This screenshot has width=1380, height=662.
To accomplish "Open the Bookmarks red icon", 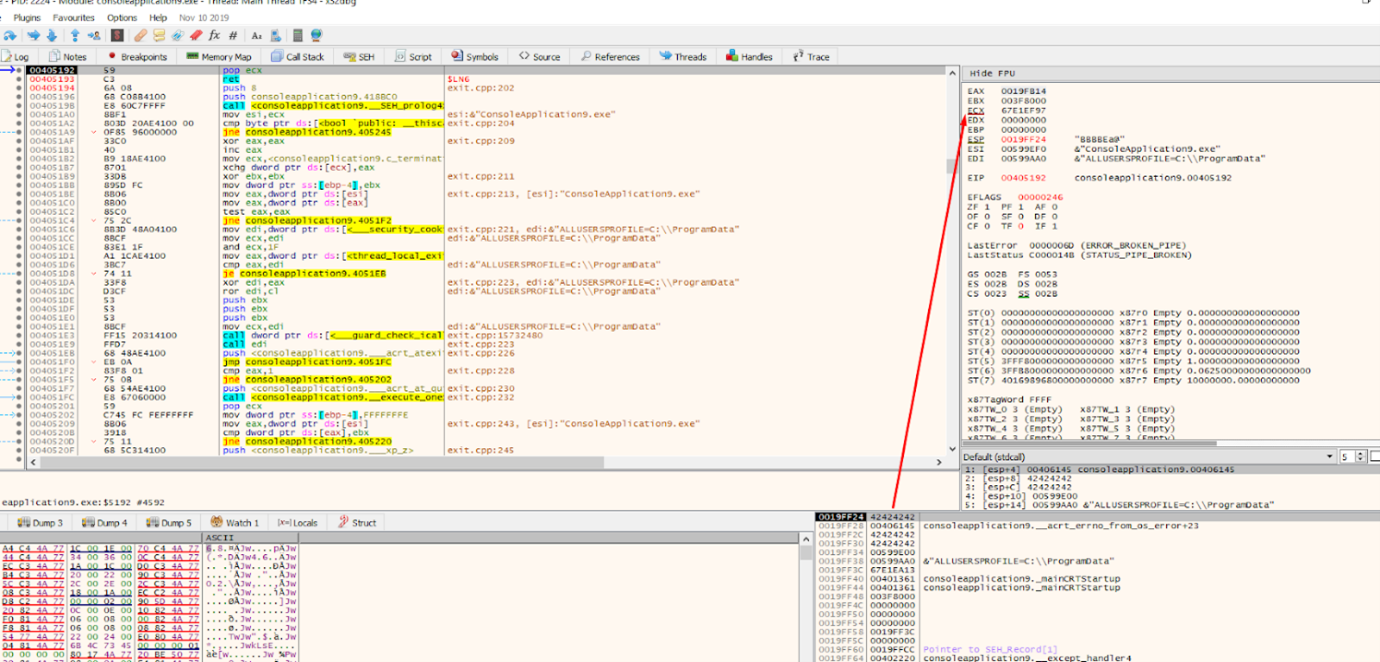I will point(196,36).
